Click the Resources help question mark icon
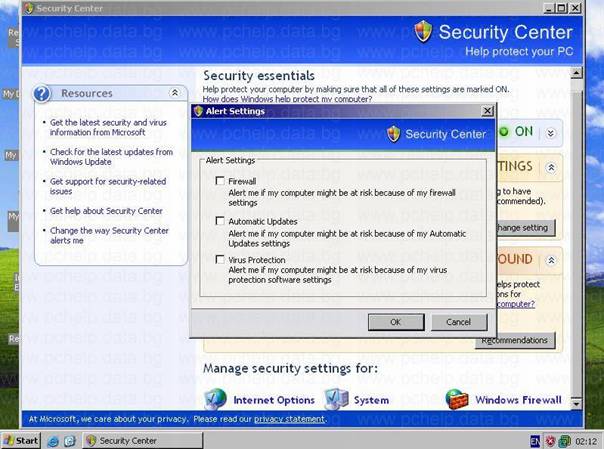Screen dimensions: 604x449 [43, 93]
